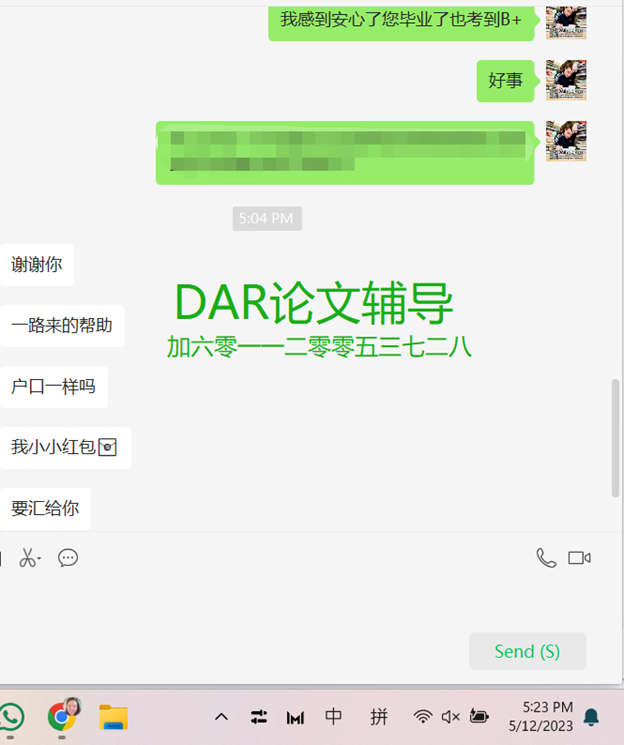
Task: Start a voice call
Action: click(x=546, y=558)
